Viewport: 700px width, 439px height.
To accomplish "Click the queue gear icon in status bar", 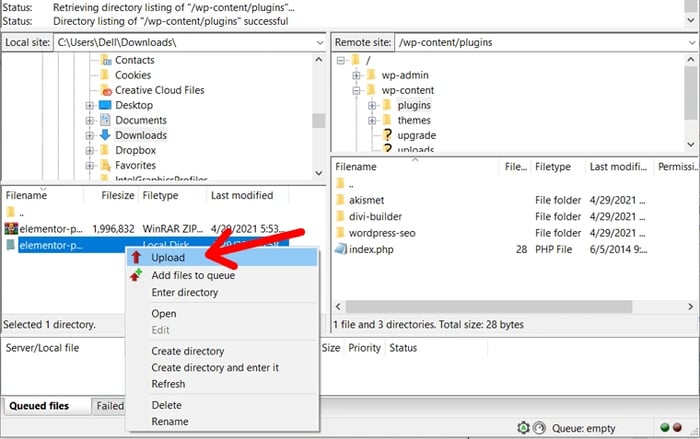I will pos(522,428).
